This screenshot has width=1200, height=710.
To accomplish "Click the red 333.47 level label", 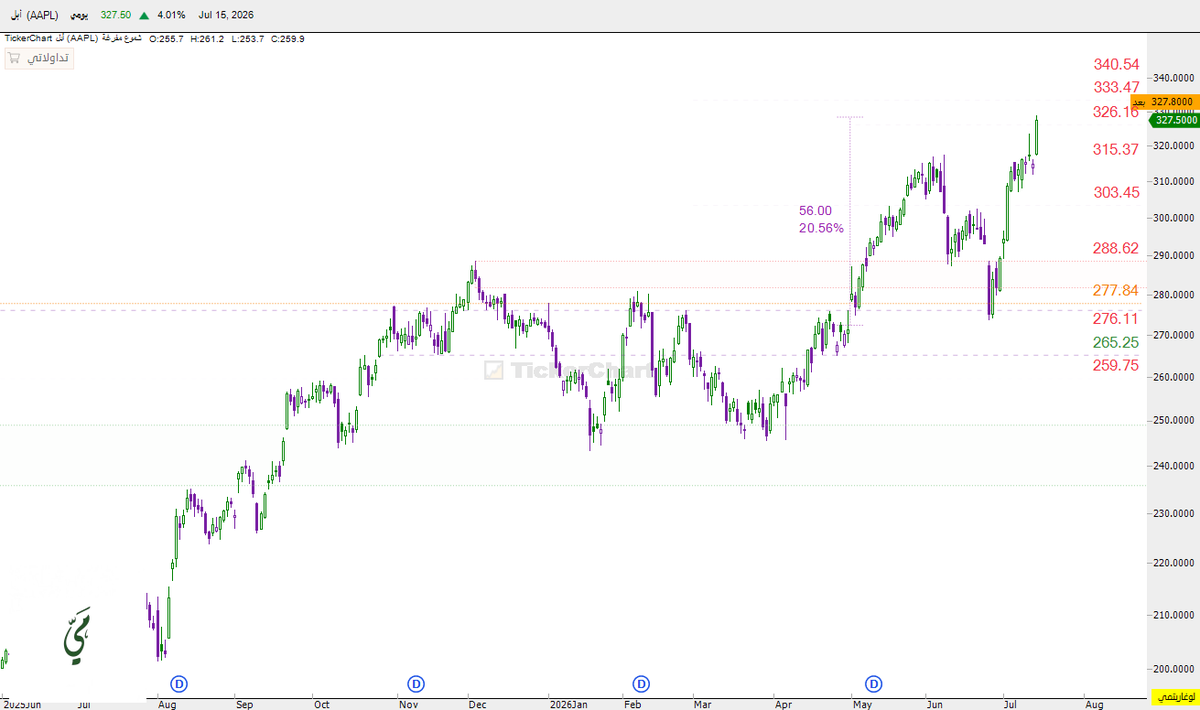I will [x=1116, y=87].
